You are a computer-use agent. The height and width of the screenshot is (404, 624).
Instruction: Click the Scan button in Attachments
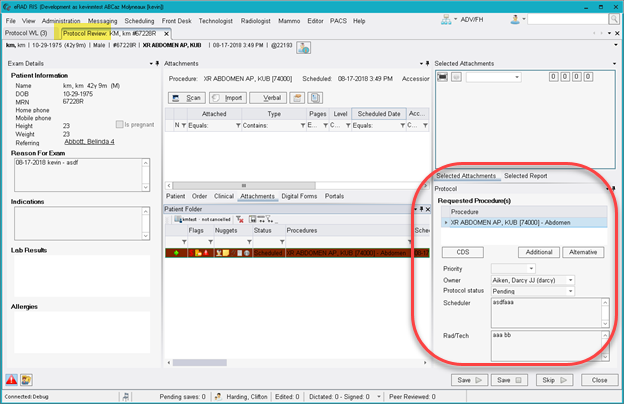click(x=187, y=98)
